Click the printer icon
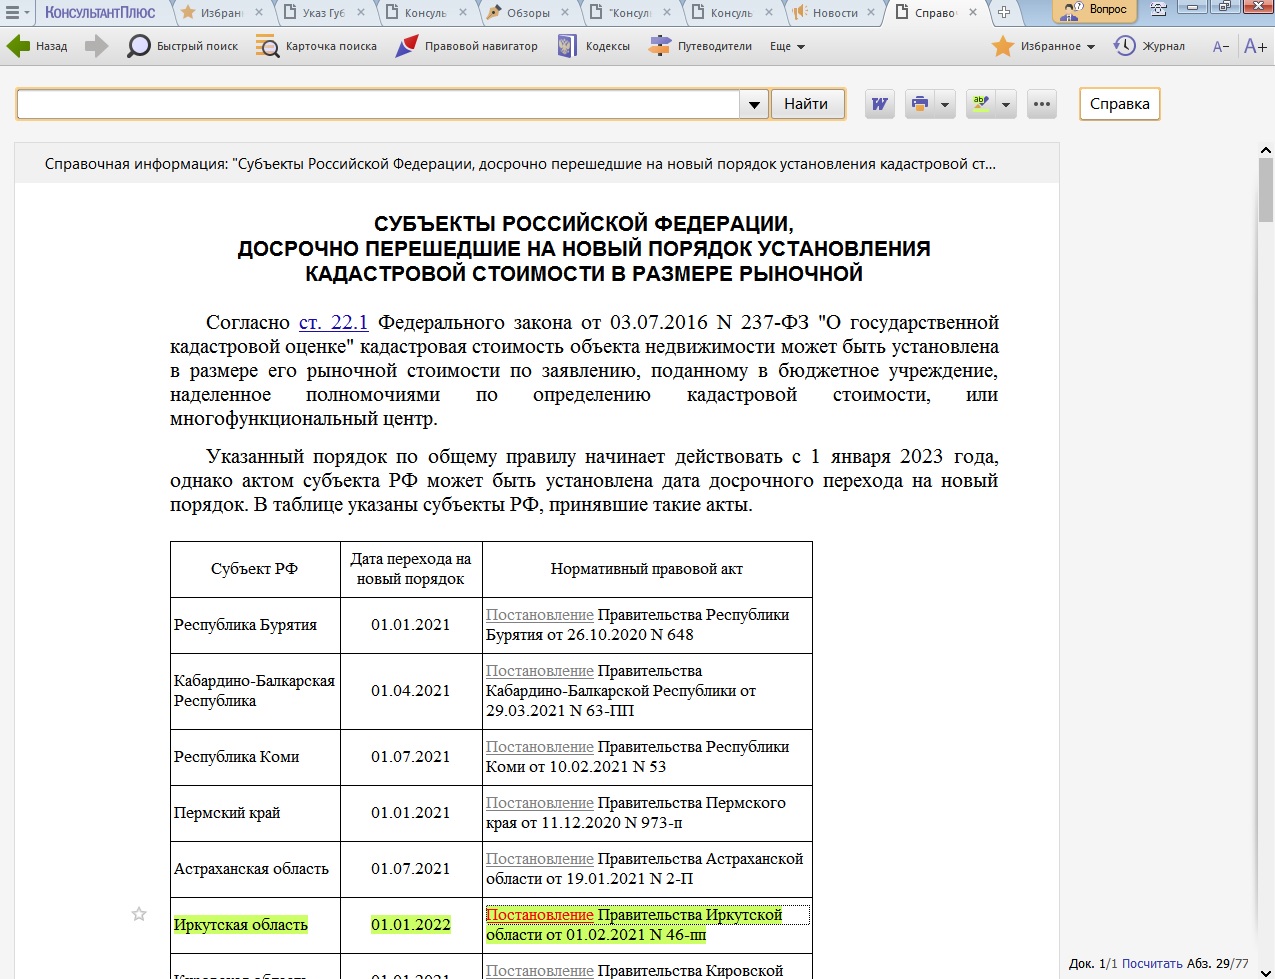 pyautogui.click(x=920, y=104)
